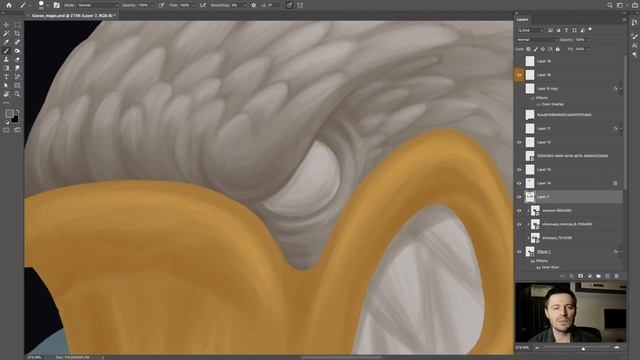Expand Layer 17 effects arrow
This screenshot has width=640, height=360.
click(621, 129)
